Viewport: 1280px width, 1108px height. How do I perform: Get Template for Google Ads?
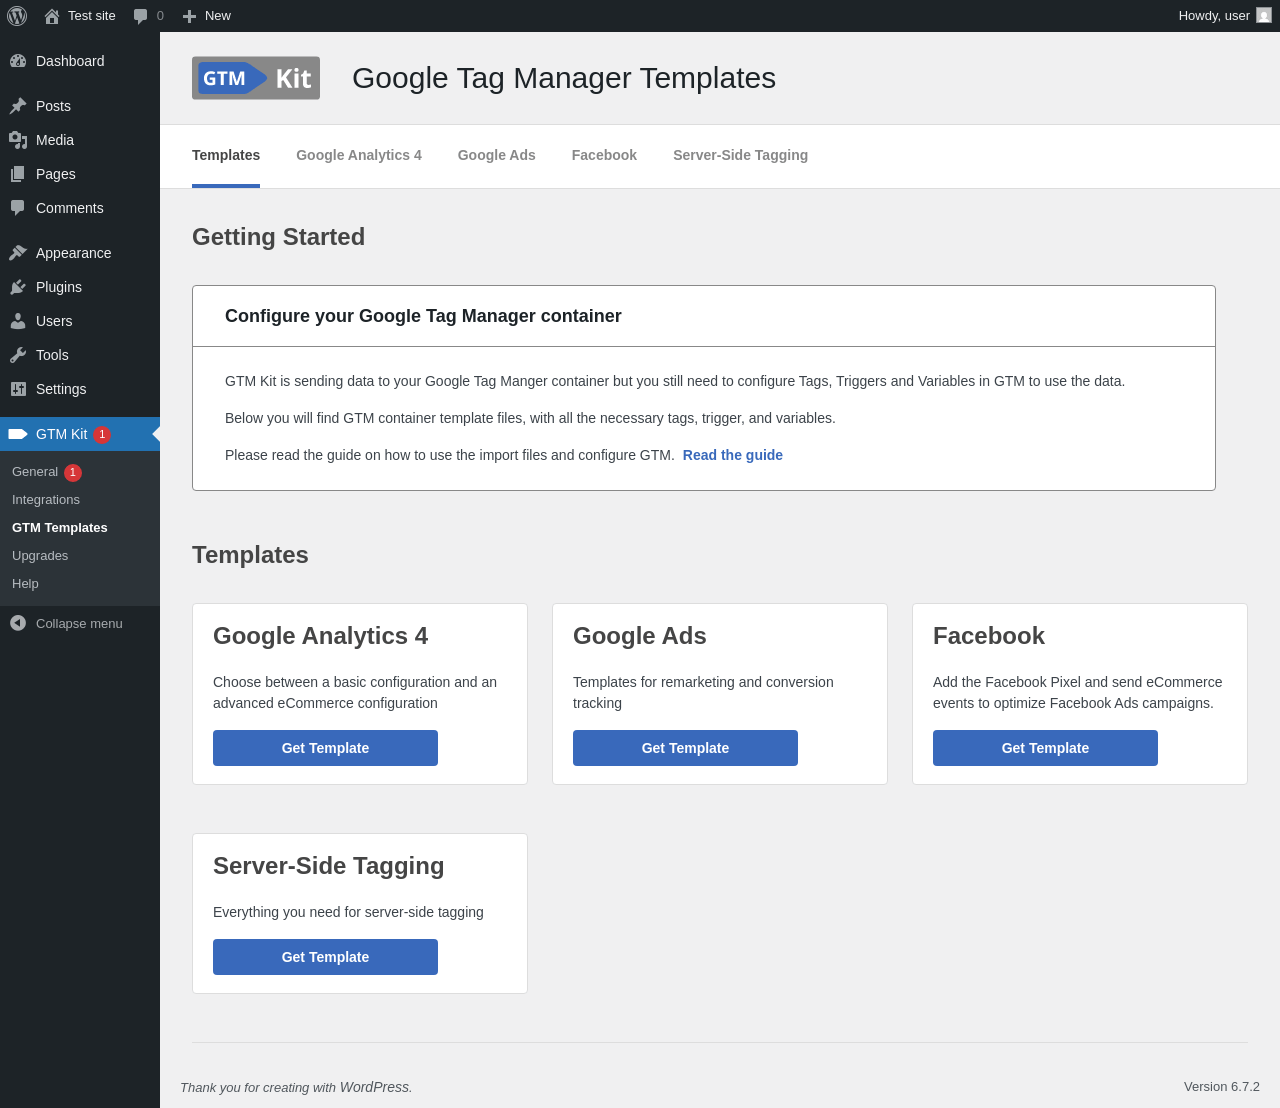(685, 748)
